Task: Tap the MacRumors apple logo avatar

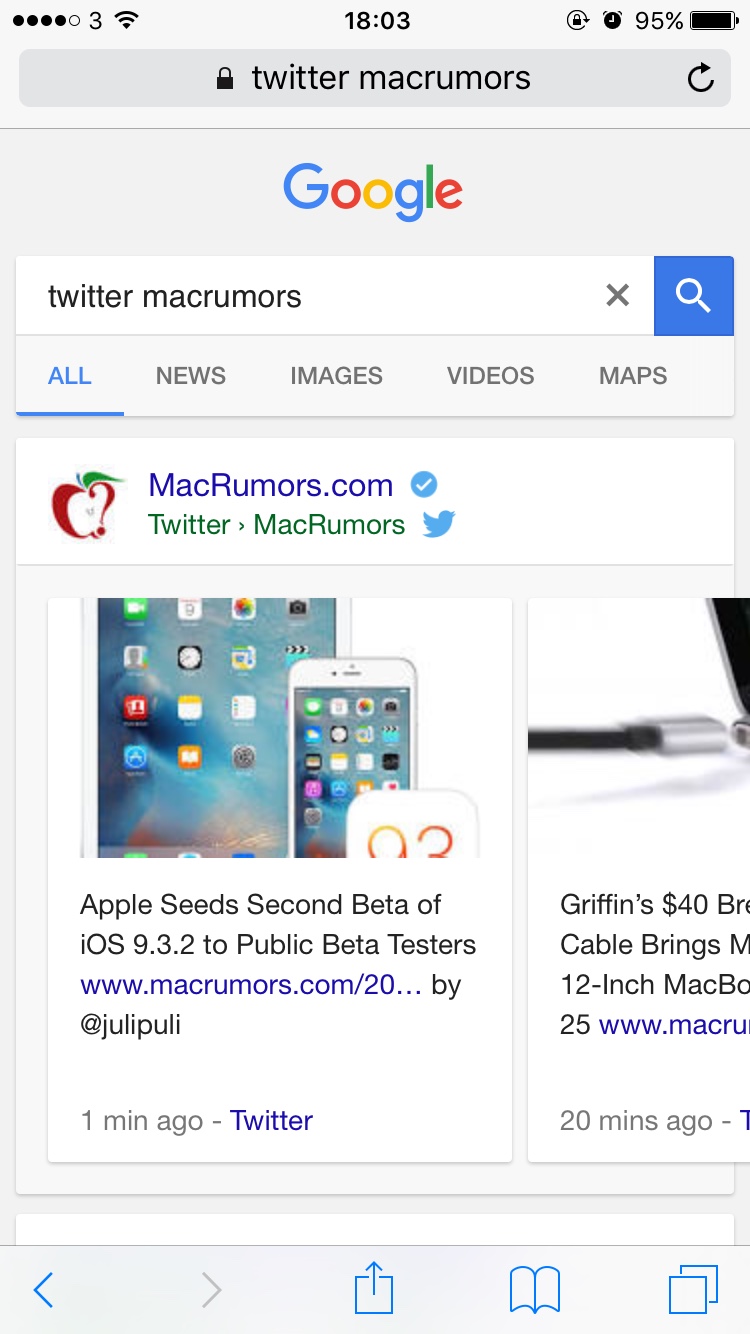Action: coord(88,505)
